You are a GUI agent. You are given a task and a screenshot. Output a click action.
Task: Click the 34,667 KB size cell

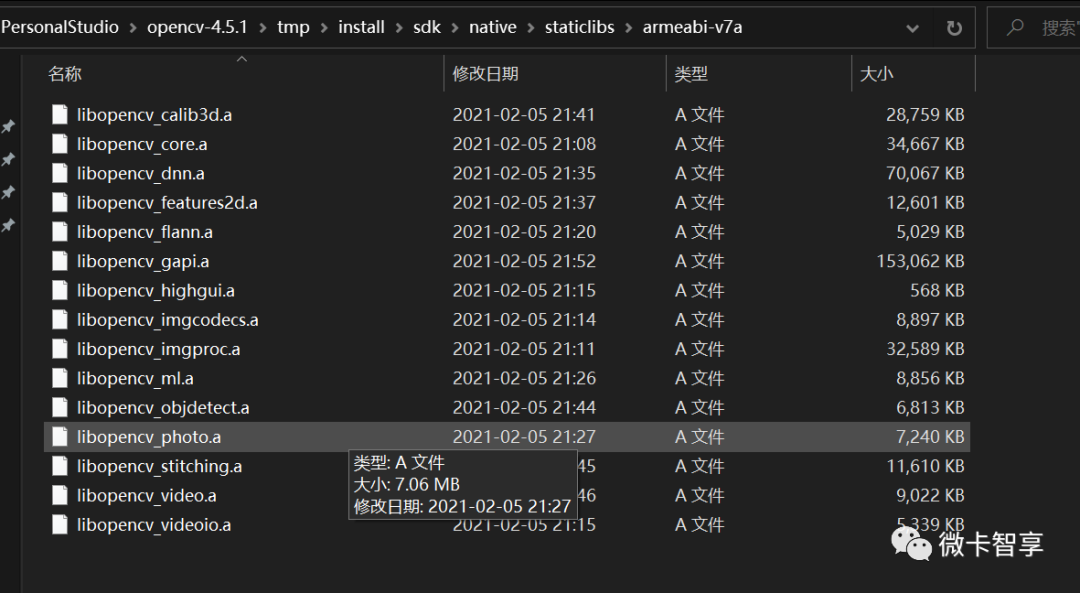(925, 144)
